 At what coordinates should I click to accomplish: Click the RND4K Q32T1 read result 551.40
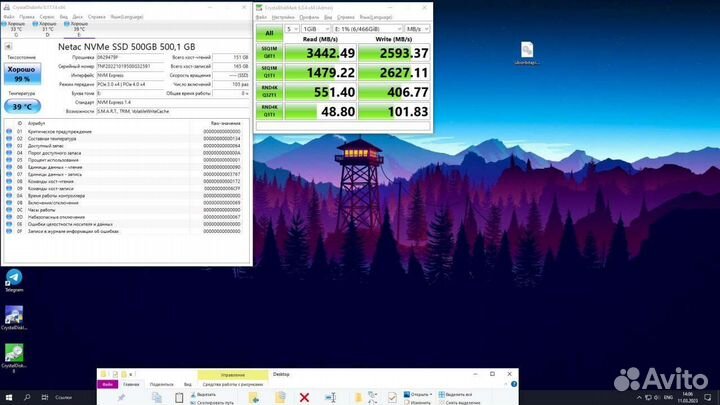(x=320, y=92)
